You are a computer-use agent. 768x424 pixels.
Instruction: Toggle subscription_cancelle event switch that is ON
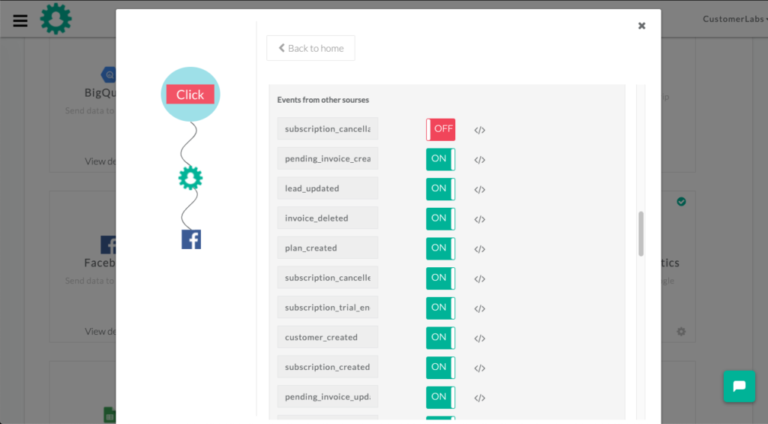(x=440, y=278)
